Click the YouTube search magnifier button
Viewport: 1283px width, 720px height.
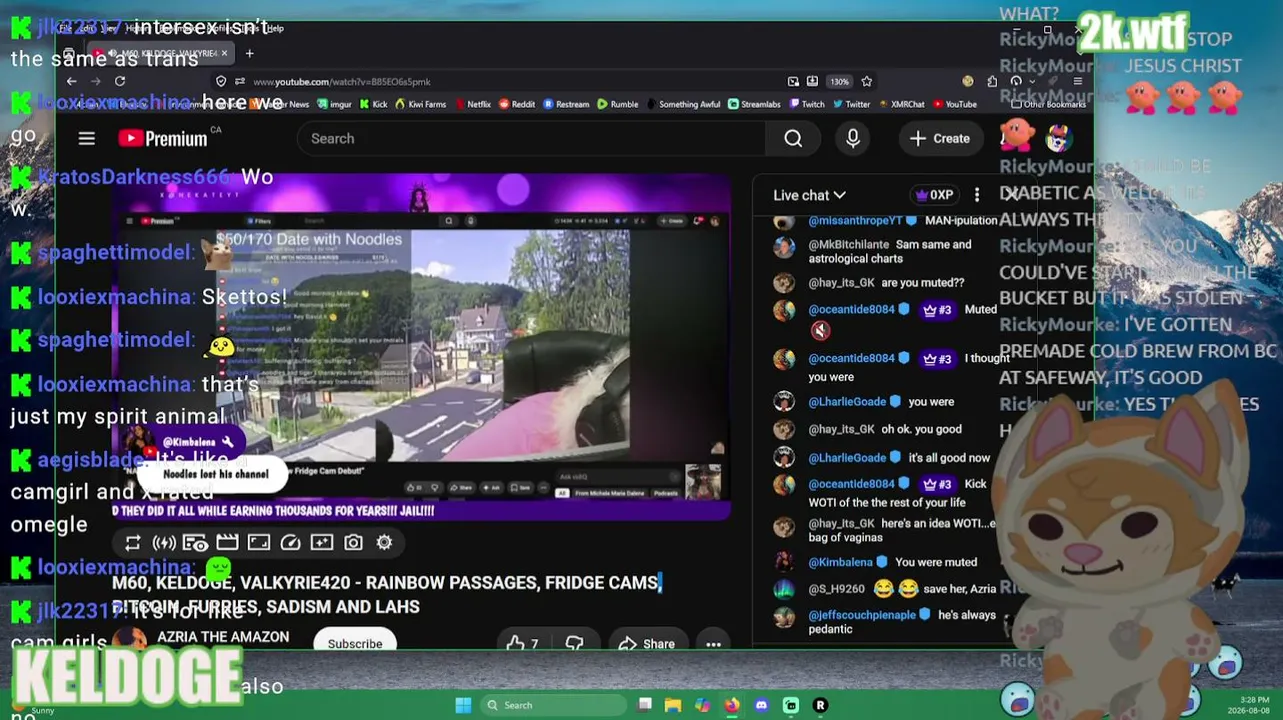tap(793, 139)
